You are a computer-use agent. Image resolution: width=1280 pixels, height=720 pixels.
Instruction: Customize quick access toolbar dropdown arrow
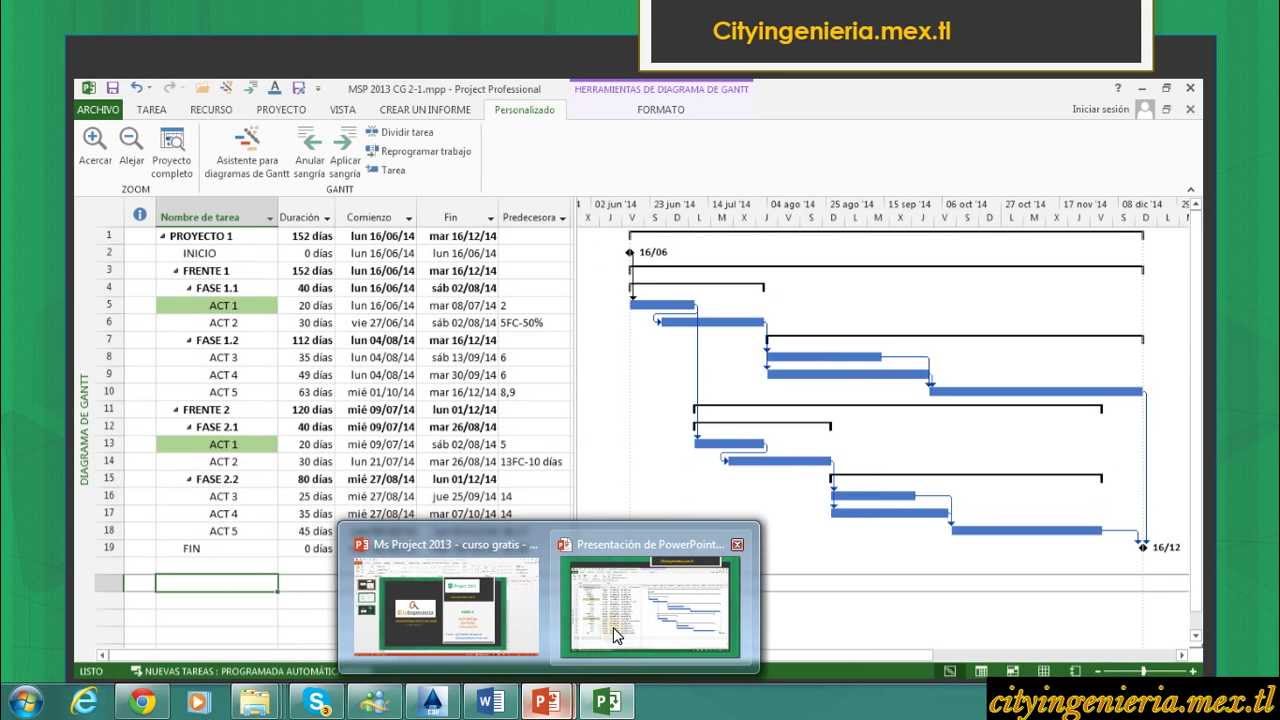coord(318,89)
